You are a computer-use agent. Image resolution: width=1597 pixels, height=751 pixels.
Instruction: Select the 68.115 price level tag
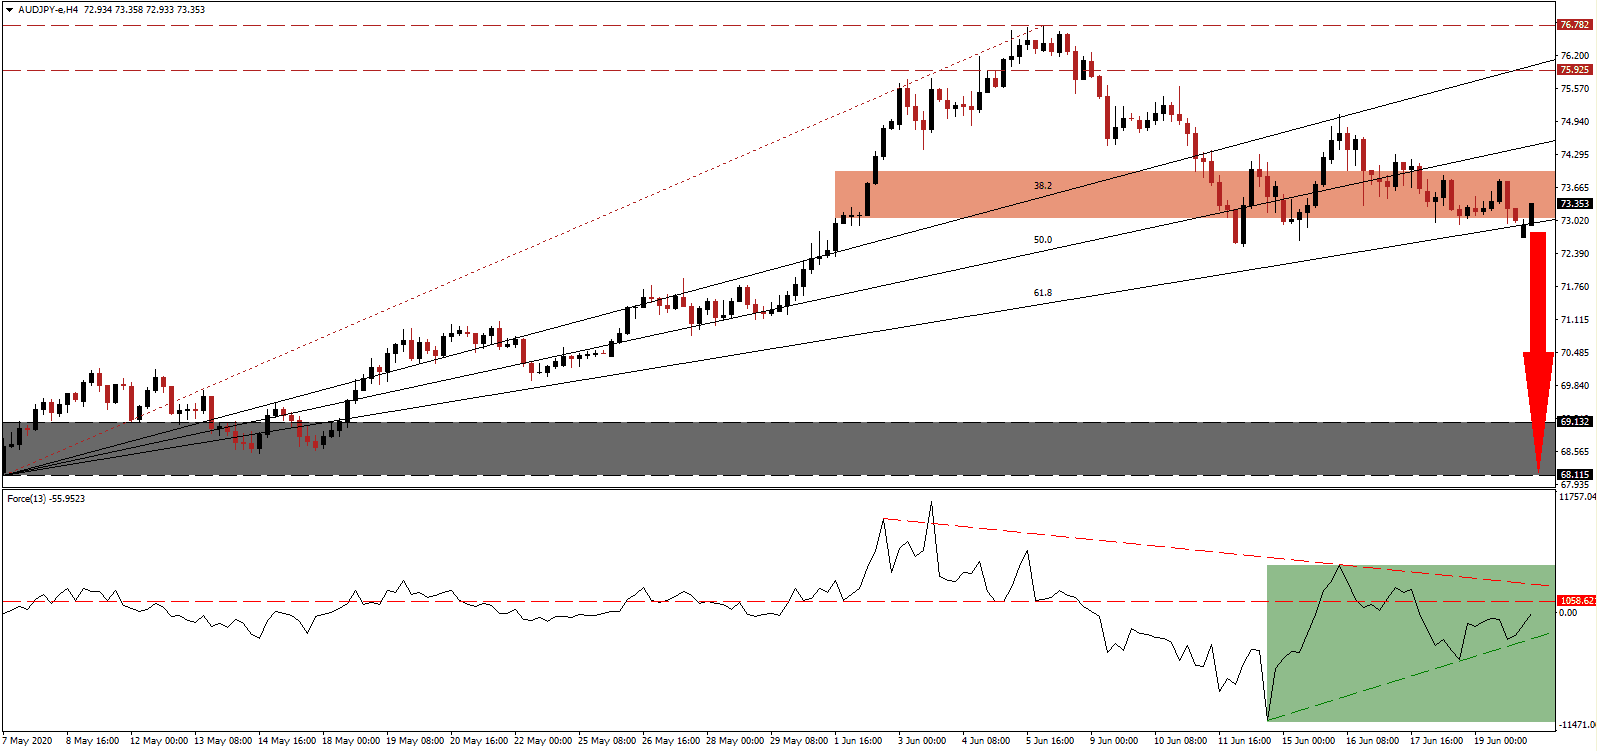pos(1574,474)
